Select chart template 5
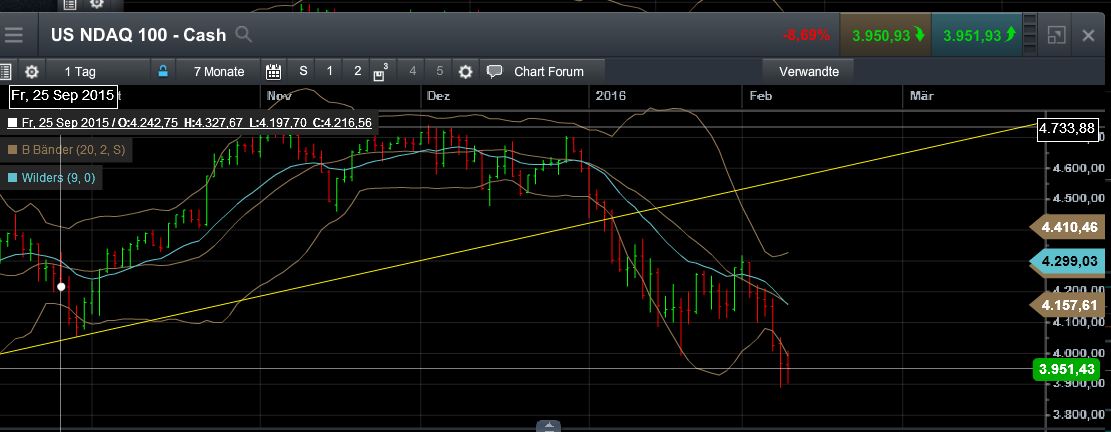Viewport: 1111px width, 432px height. tap(439, 71)
